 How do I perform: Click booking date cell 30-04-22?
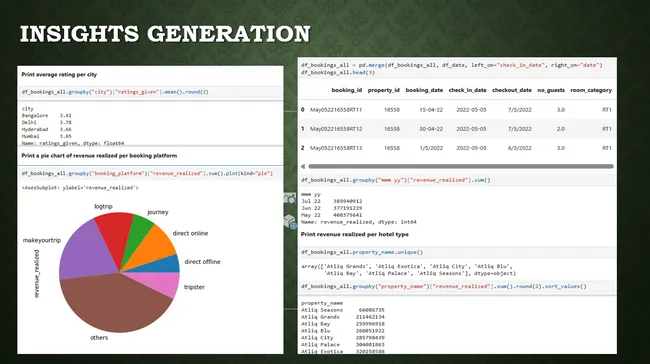[431, 129]
